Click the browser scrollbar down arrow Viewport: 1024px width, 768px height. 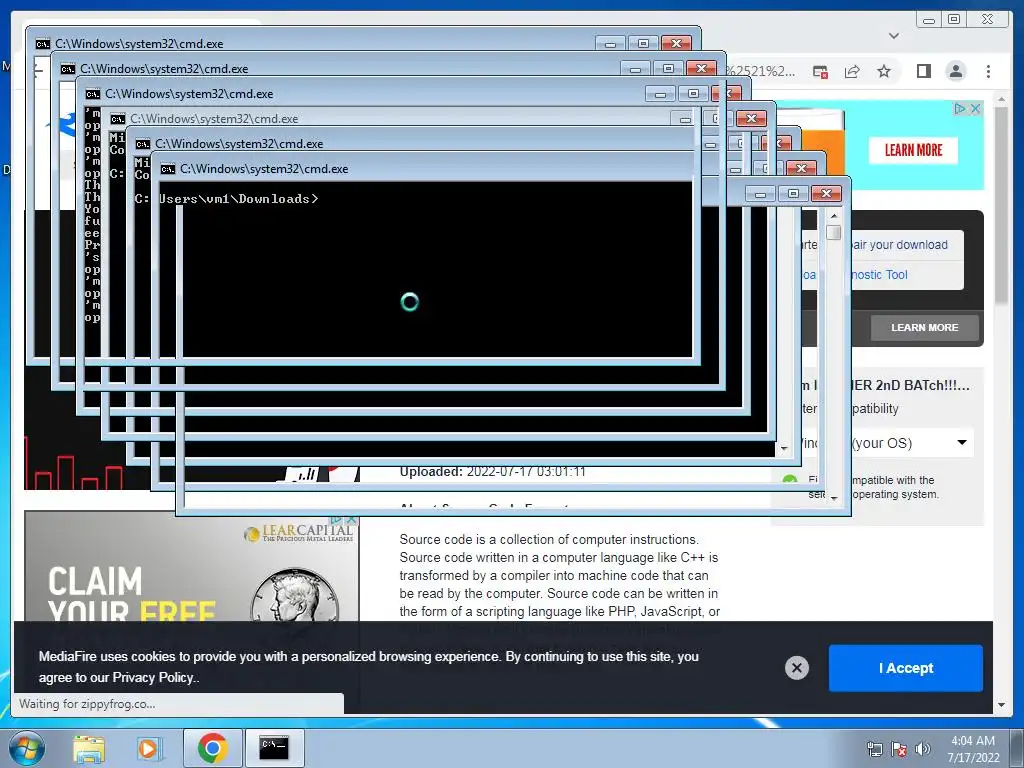[x=1001, y=705]
